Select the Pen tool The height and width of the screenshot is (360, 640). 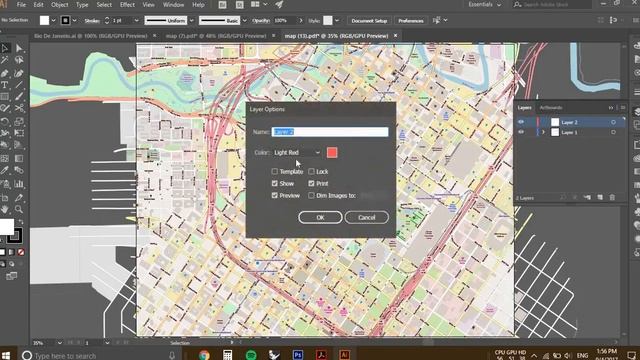[x=5, y=73]
